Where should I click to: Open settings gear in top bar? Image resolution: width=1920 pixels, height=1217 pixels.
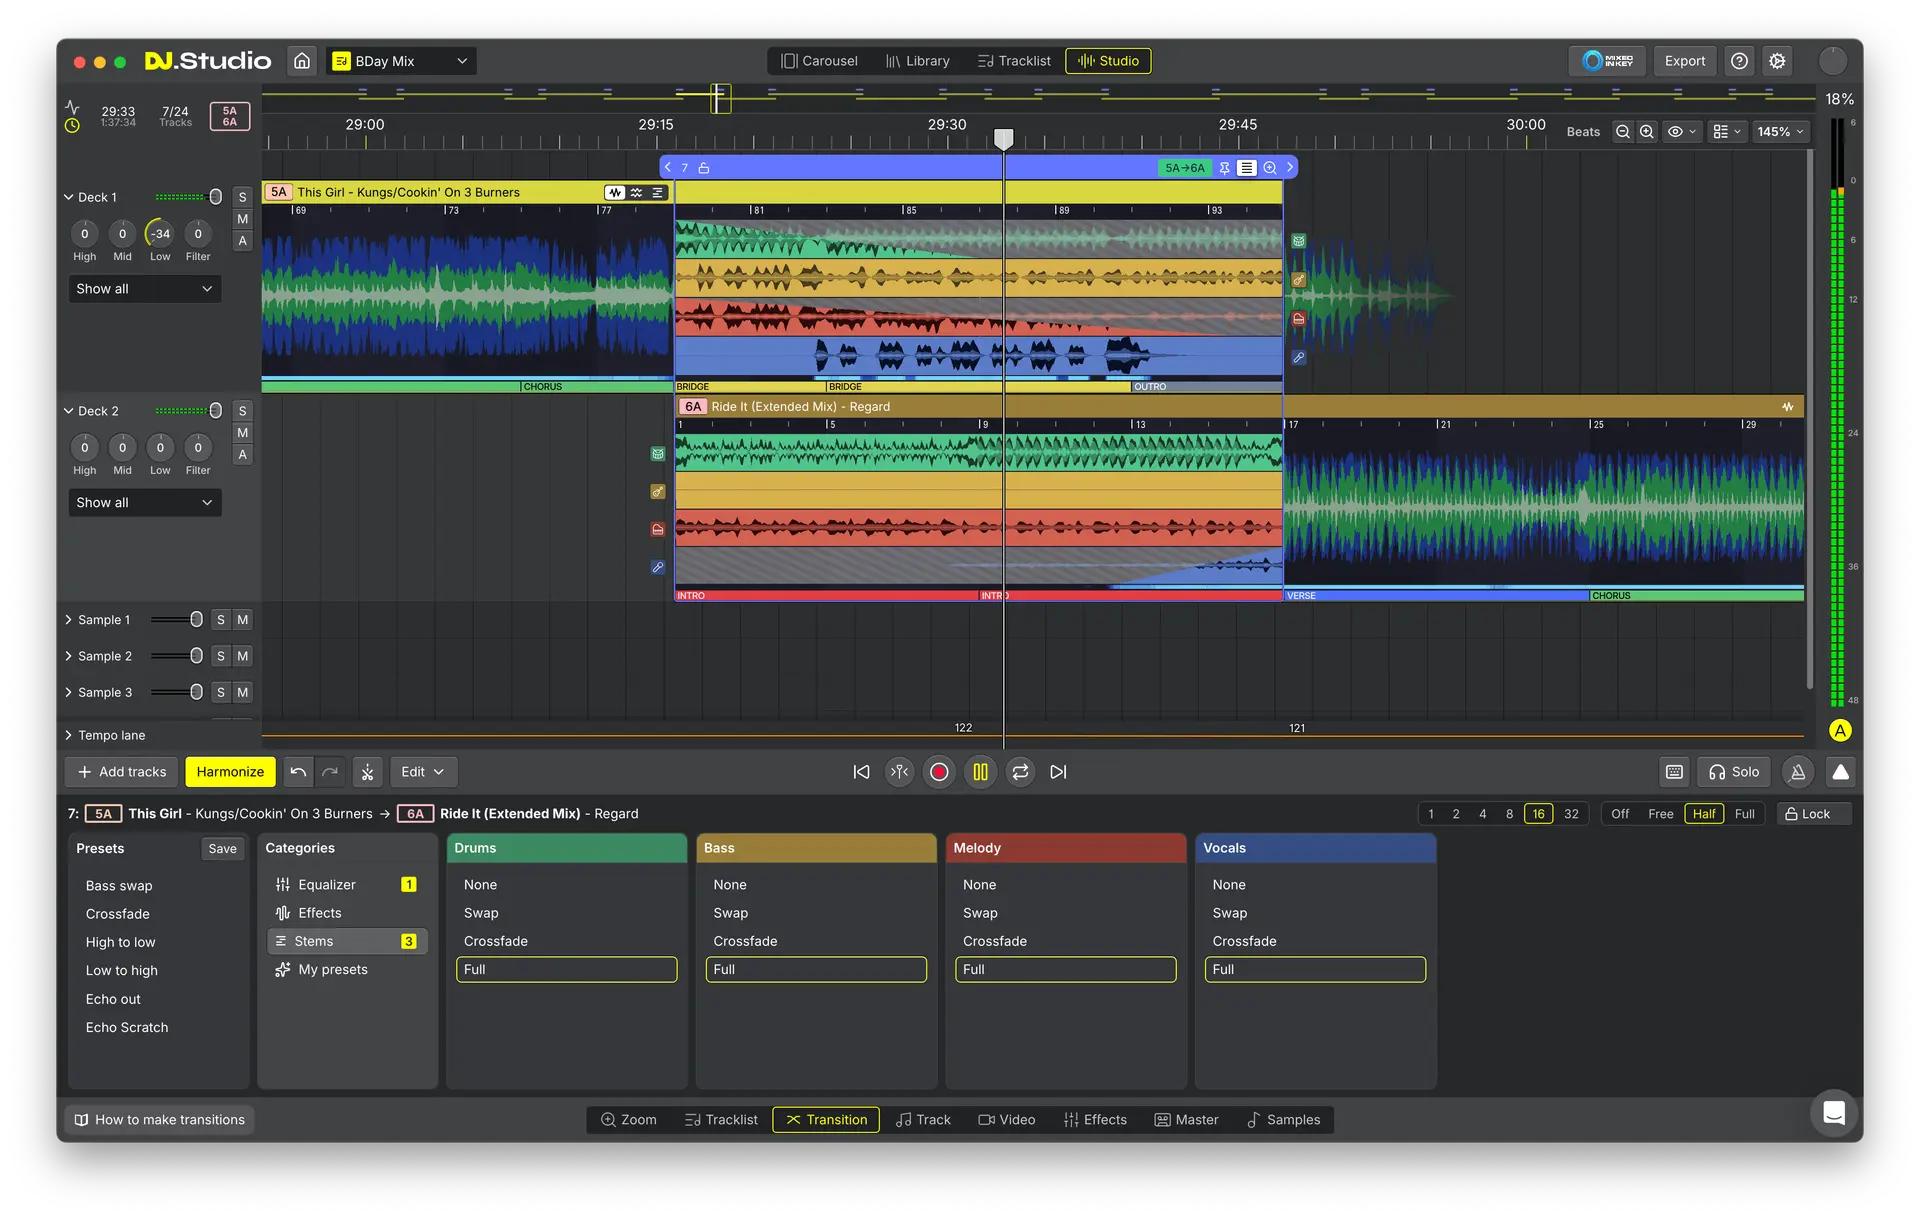point(1777,61)
